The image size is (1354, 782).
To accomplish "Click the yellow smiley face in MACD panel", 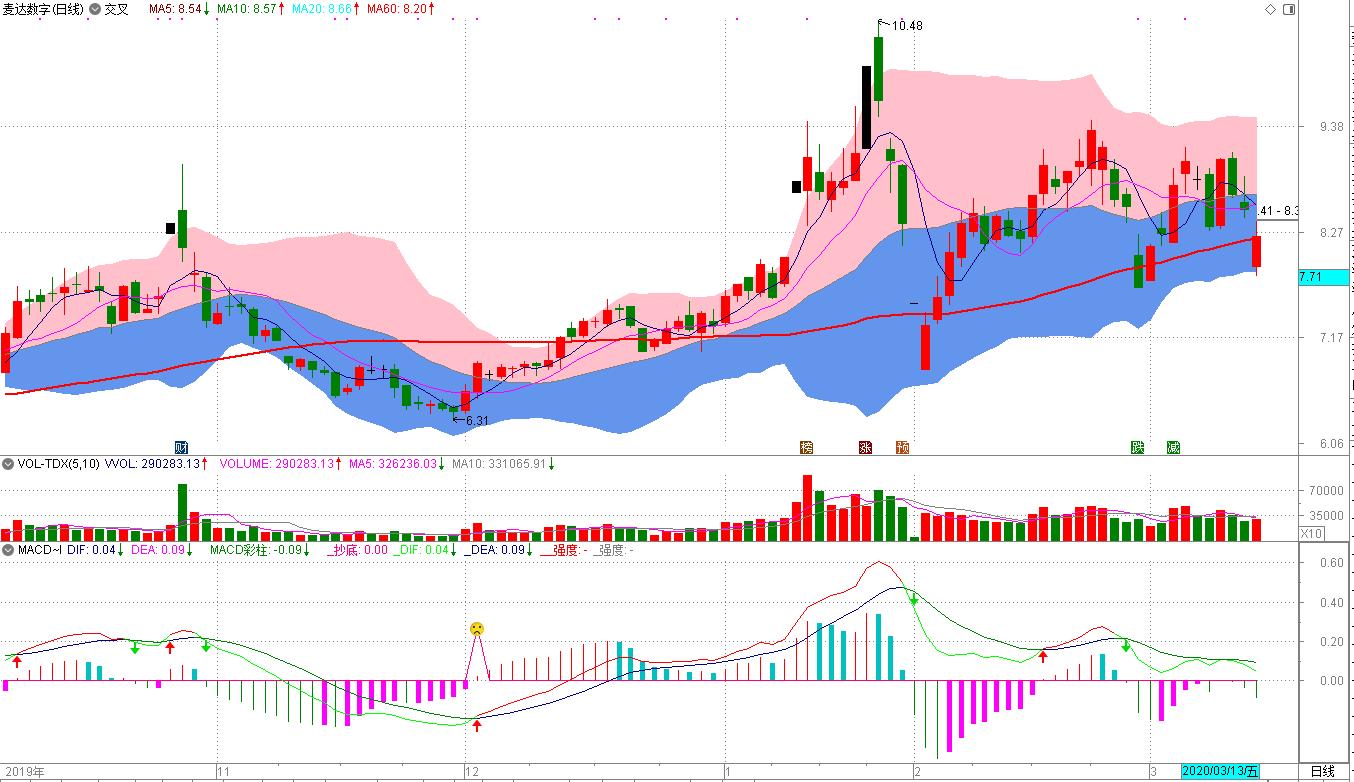I will pos(477,629).
